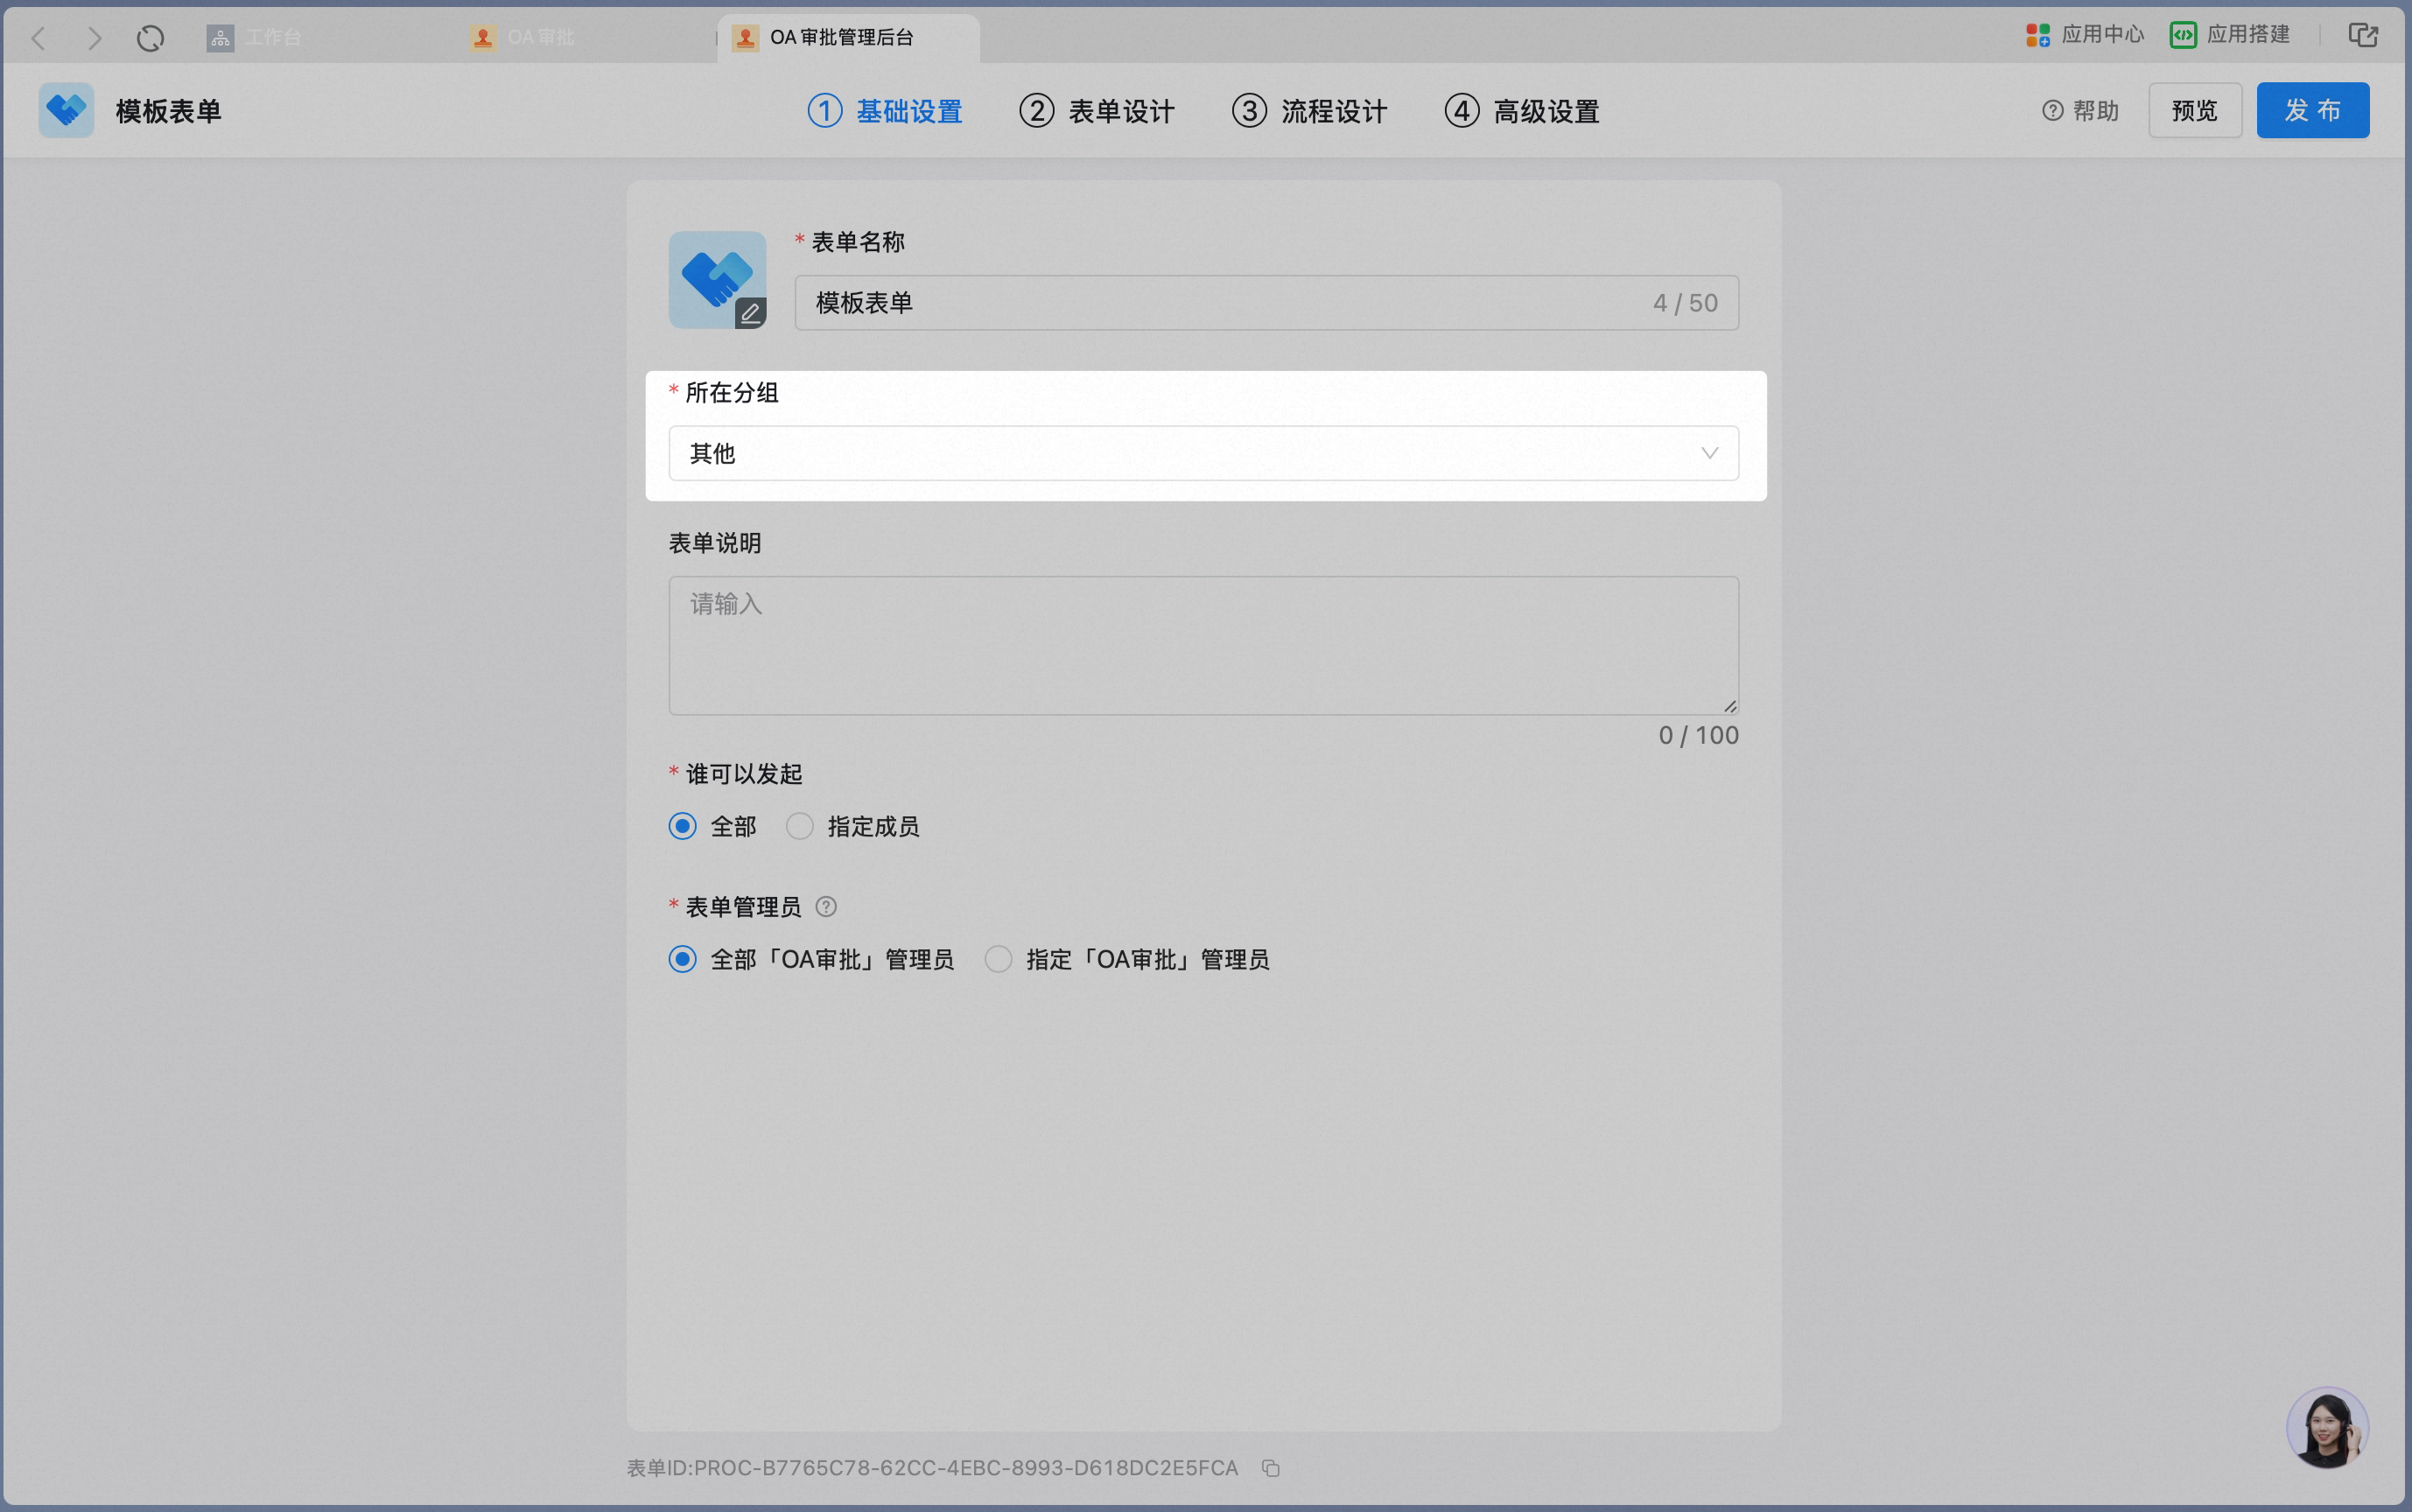Open the 应用搭建 app builder
This screenshot has height=1512, width=2412.
coord(2229,35)
